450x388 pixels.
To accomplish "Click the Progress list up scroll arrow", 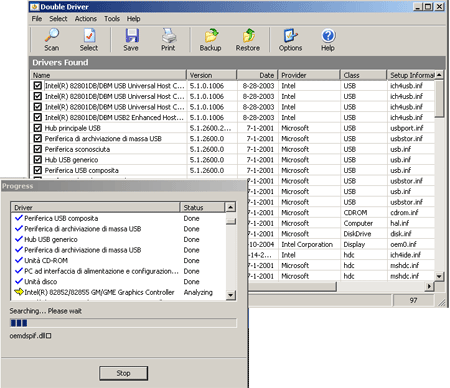I will 231,207.
